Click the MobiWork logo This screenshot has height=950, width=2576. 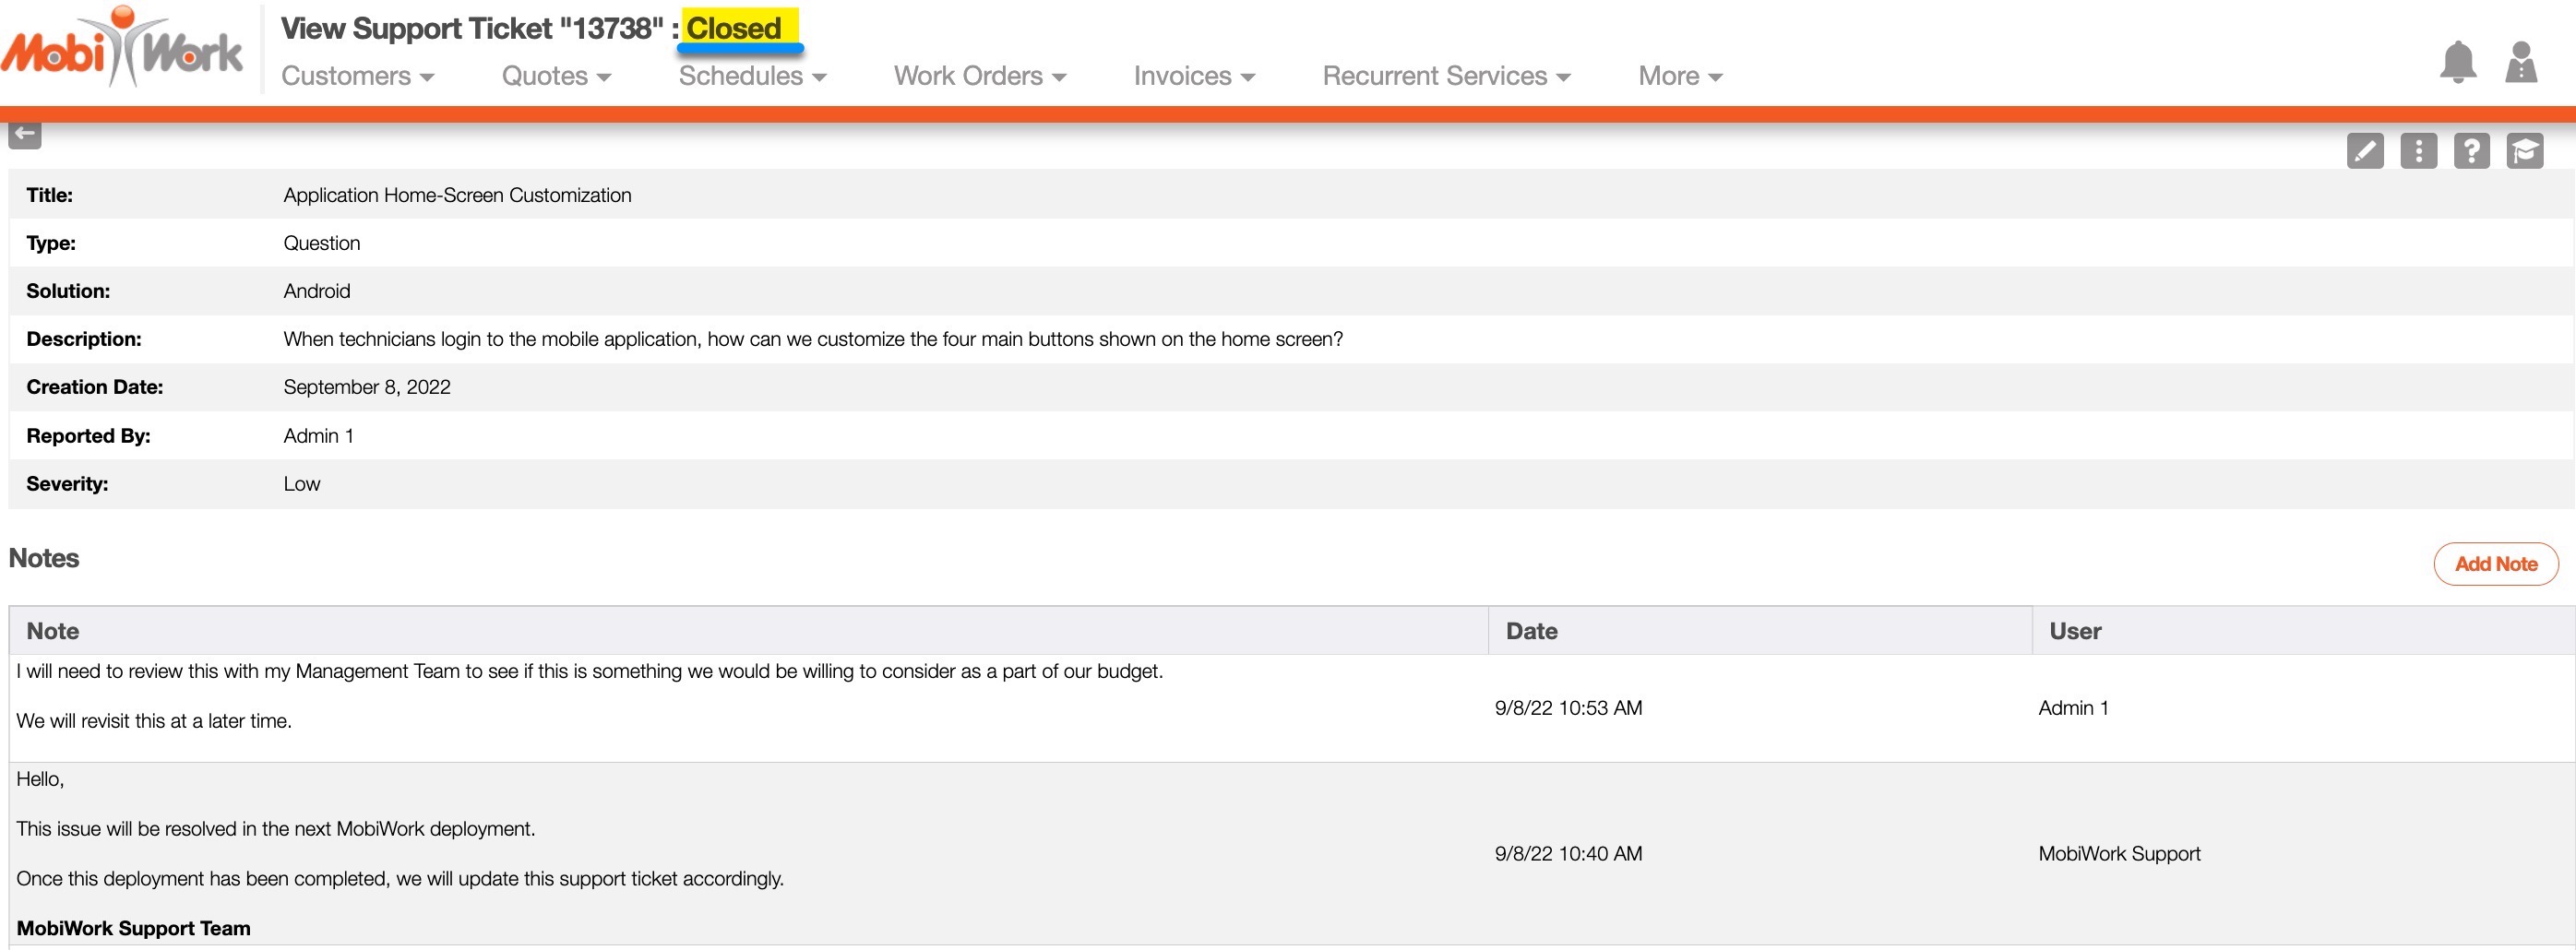(122, 48)
